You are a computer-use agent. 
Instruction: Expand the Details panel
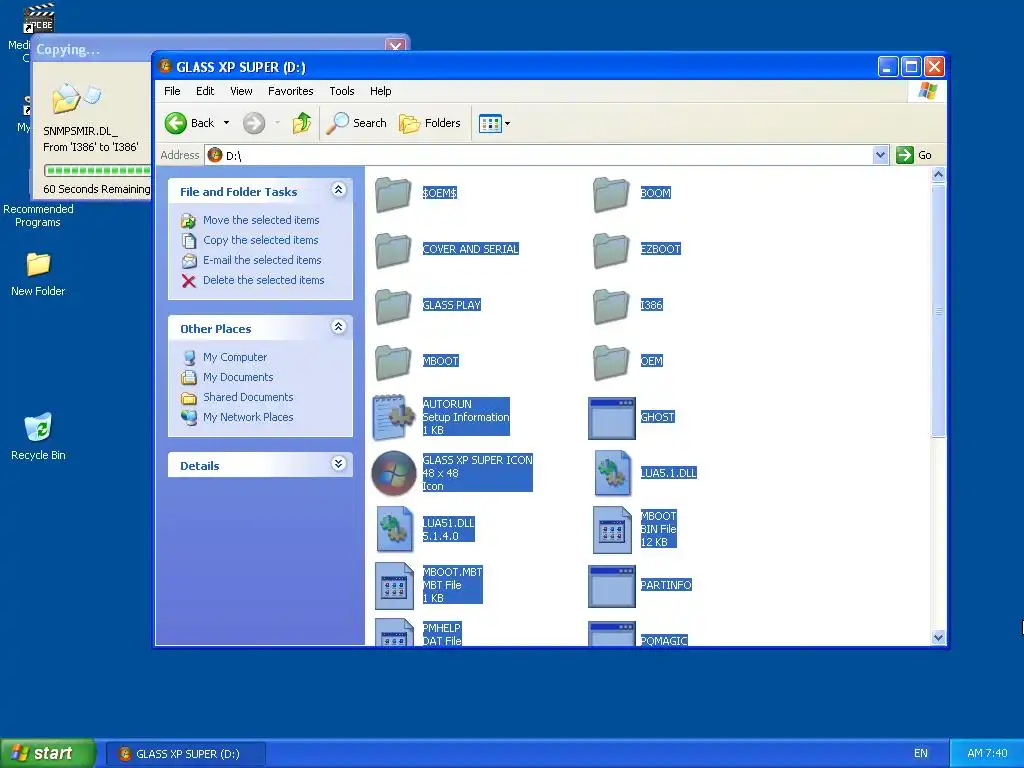click(338, 464)
